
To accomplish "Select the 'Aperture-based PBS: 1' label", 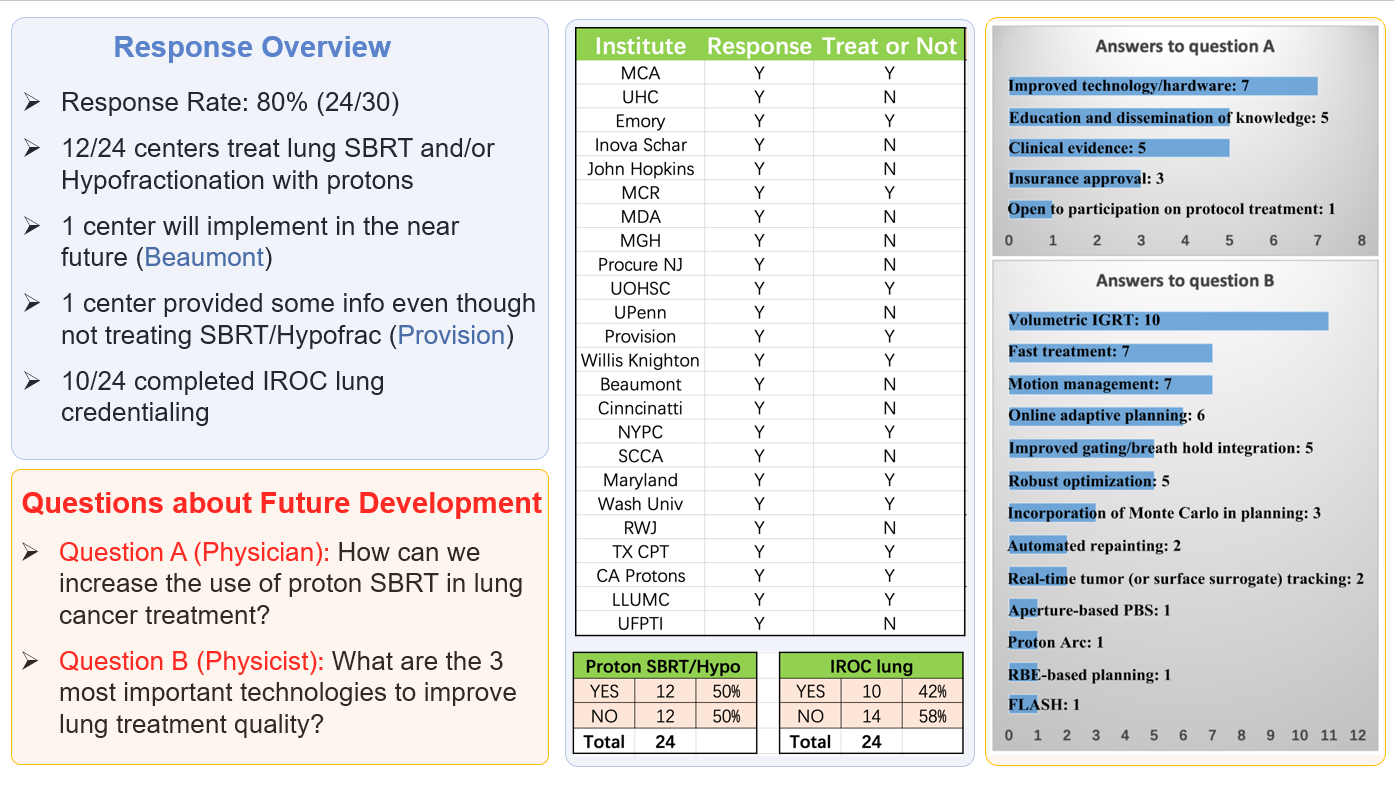I will point(1089,610).
